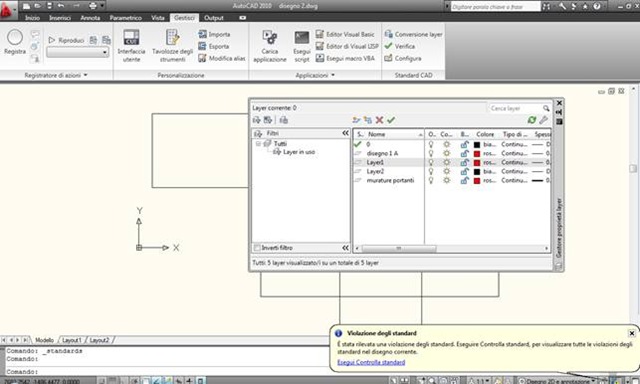
Task: Toggle lightbulb for Layer1
Action: click(431, 162)
